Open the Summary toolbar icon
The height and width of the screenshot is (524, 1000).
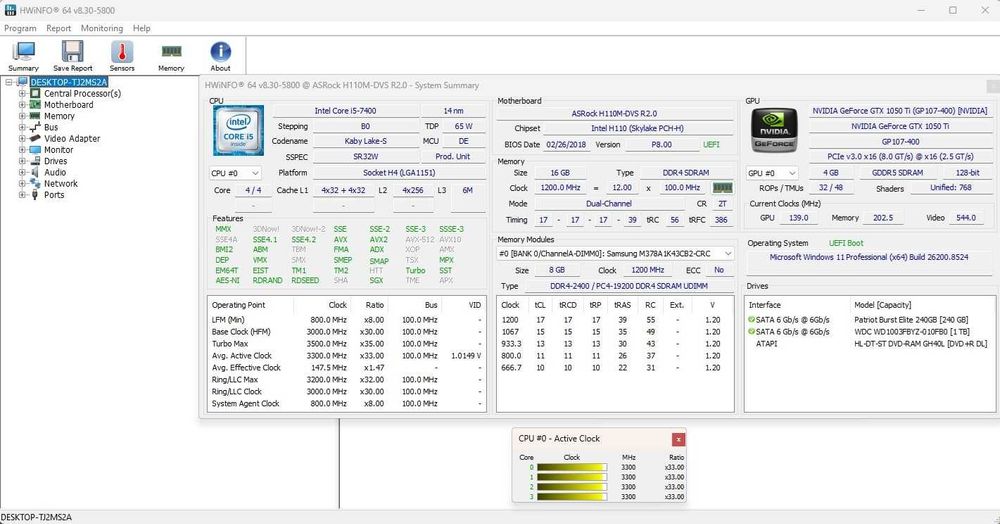24,52
